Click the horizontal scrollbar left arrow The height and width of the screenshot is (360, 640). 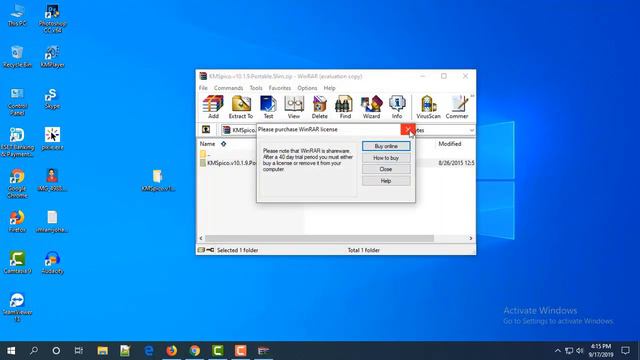click(201, 238)
